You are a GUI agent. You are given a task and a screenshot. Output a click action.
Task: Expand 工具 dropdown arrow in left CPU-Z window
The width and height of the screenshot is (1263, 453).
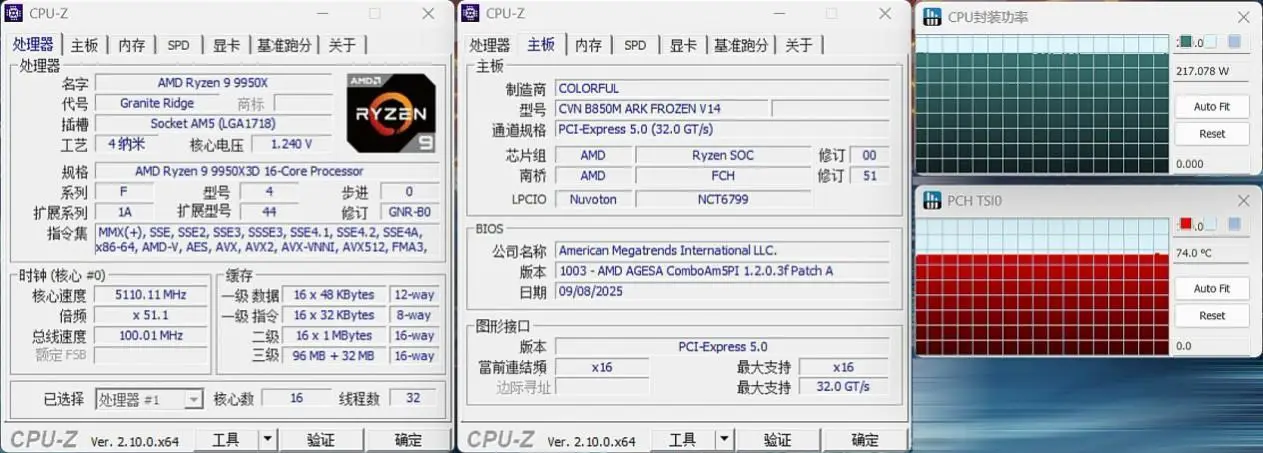(267, 440)
